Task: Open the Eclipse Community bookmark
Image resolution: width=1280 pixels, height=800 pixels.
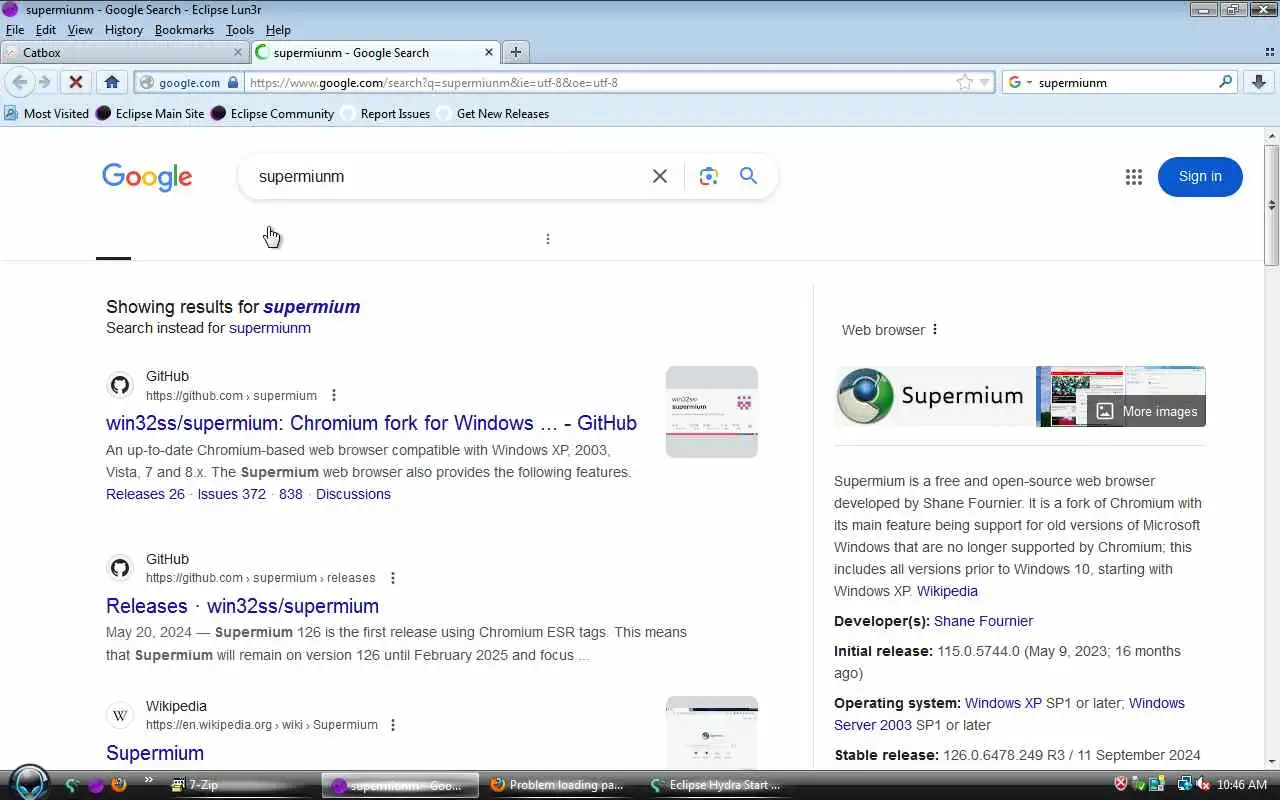Action: click(272, 113)
